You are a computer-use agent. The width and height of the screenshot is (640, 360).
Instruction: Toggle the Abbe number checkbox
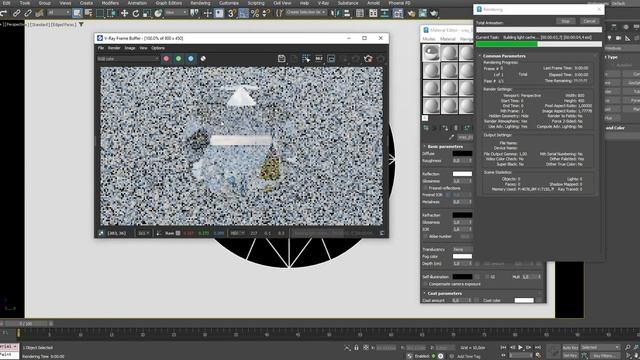(425, 236)
